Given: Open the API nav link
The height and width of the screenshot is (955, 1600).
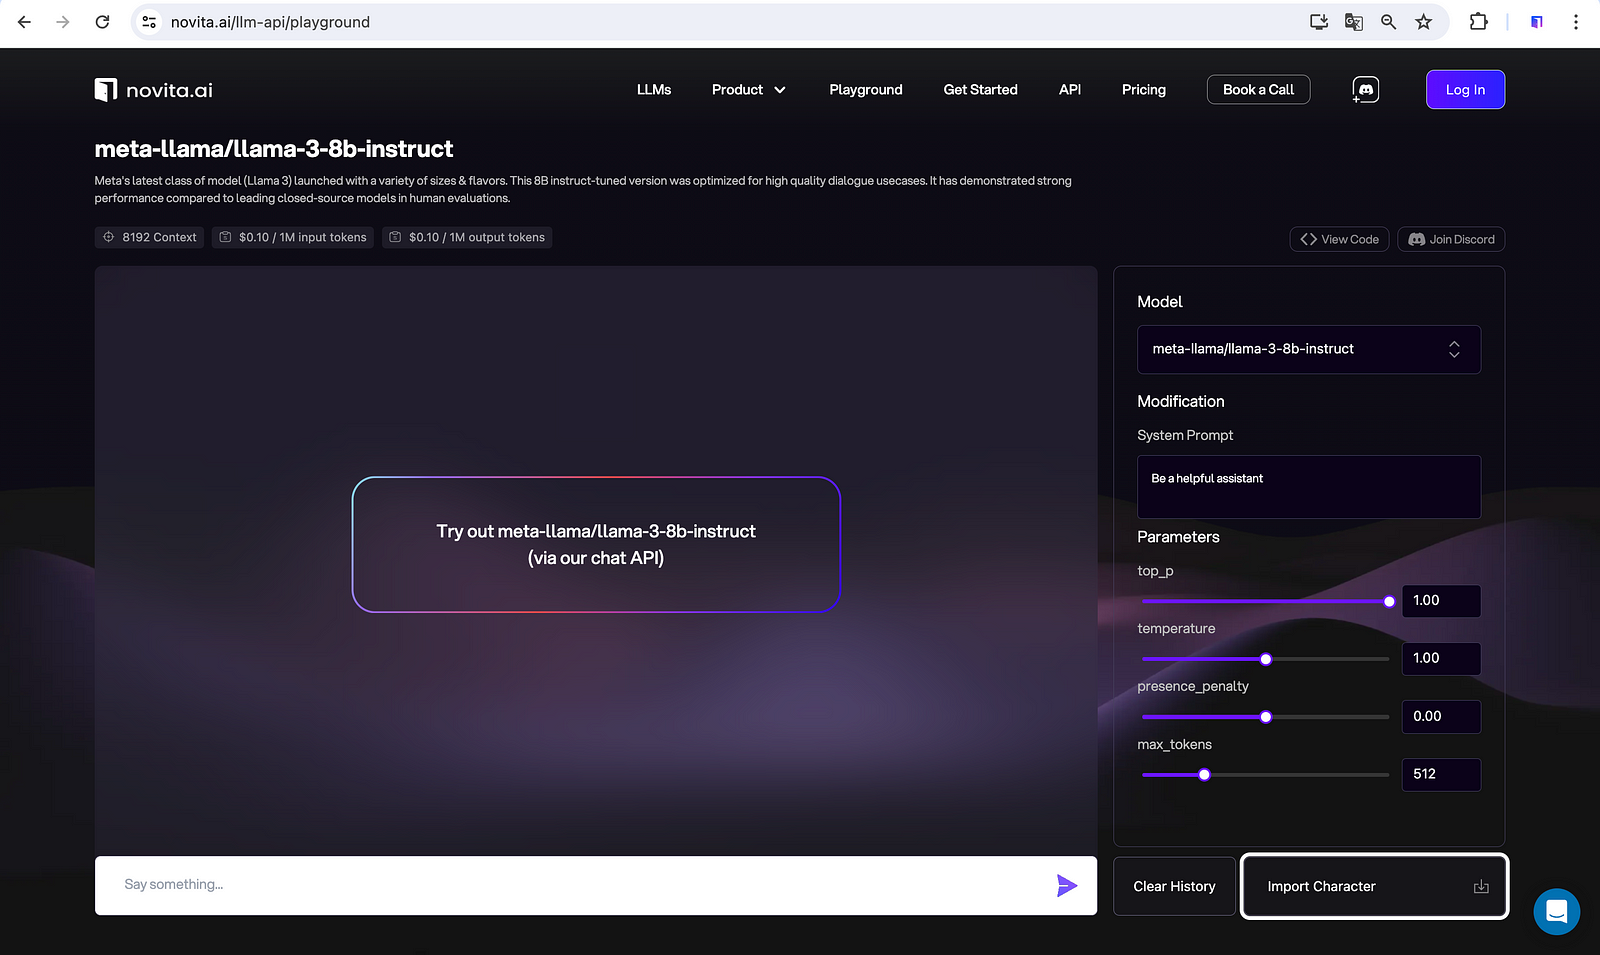Looking at the screenshot, I should [1070, 90].
